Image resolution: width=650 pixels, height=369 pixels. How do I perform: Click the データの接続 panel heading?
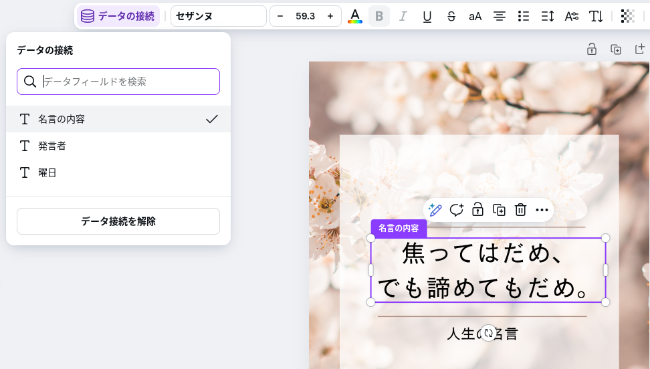45,50
